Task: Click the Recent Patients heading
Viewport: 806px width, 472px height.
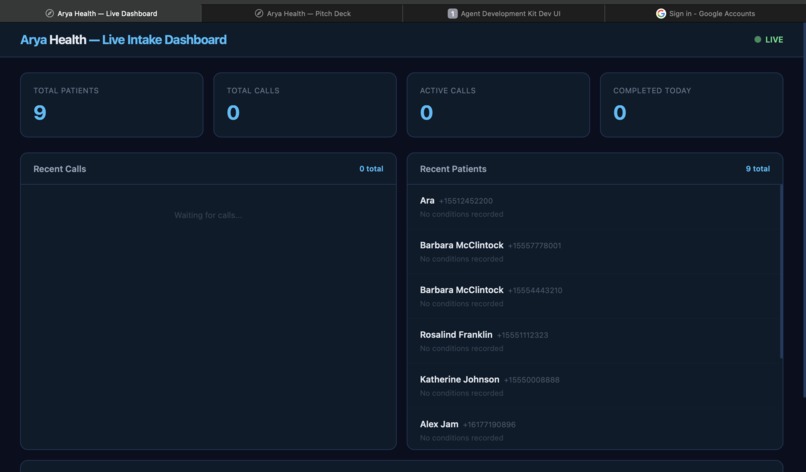Action: (x=453, y=169)
